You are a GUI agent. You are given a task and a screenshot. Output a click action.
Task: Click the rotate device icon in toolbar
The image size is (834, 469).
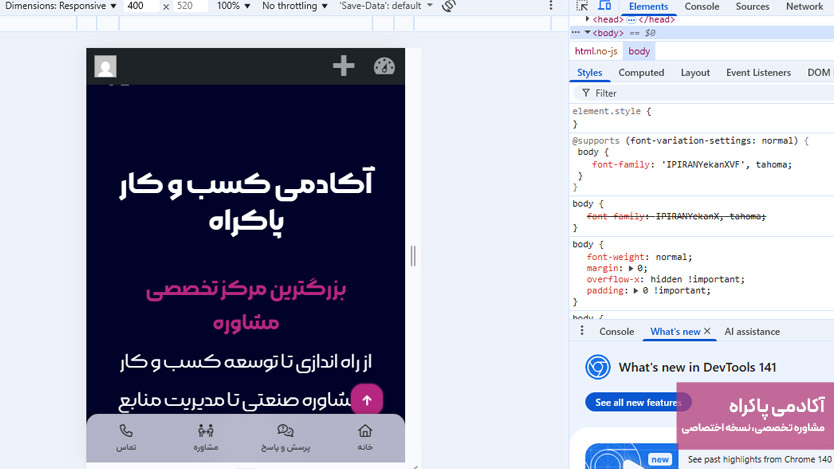[449, 6]
